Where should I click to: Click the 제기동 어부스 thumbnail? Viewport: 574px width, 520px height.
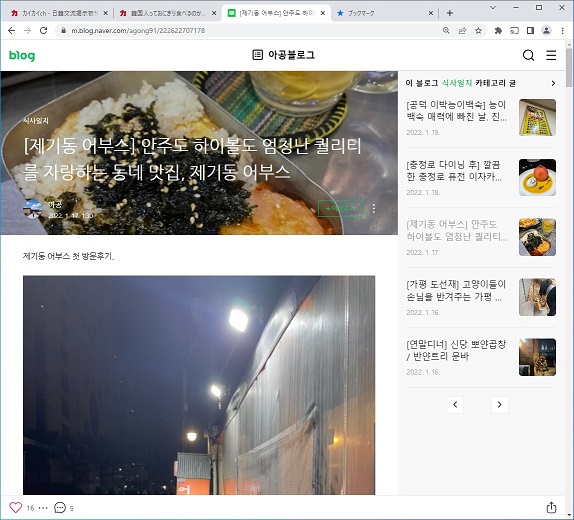coord(537,237)
